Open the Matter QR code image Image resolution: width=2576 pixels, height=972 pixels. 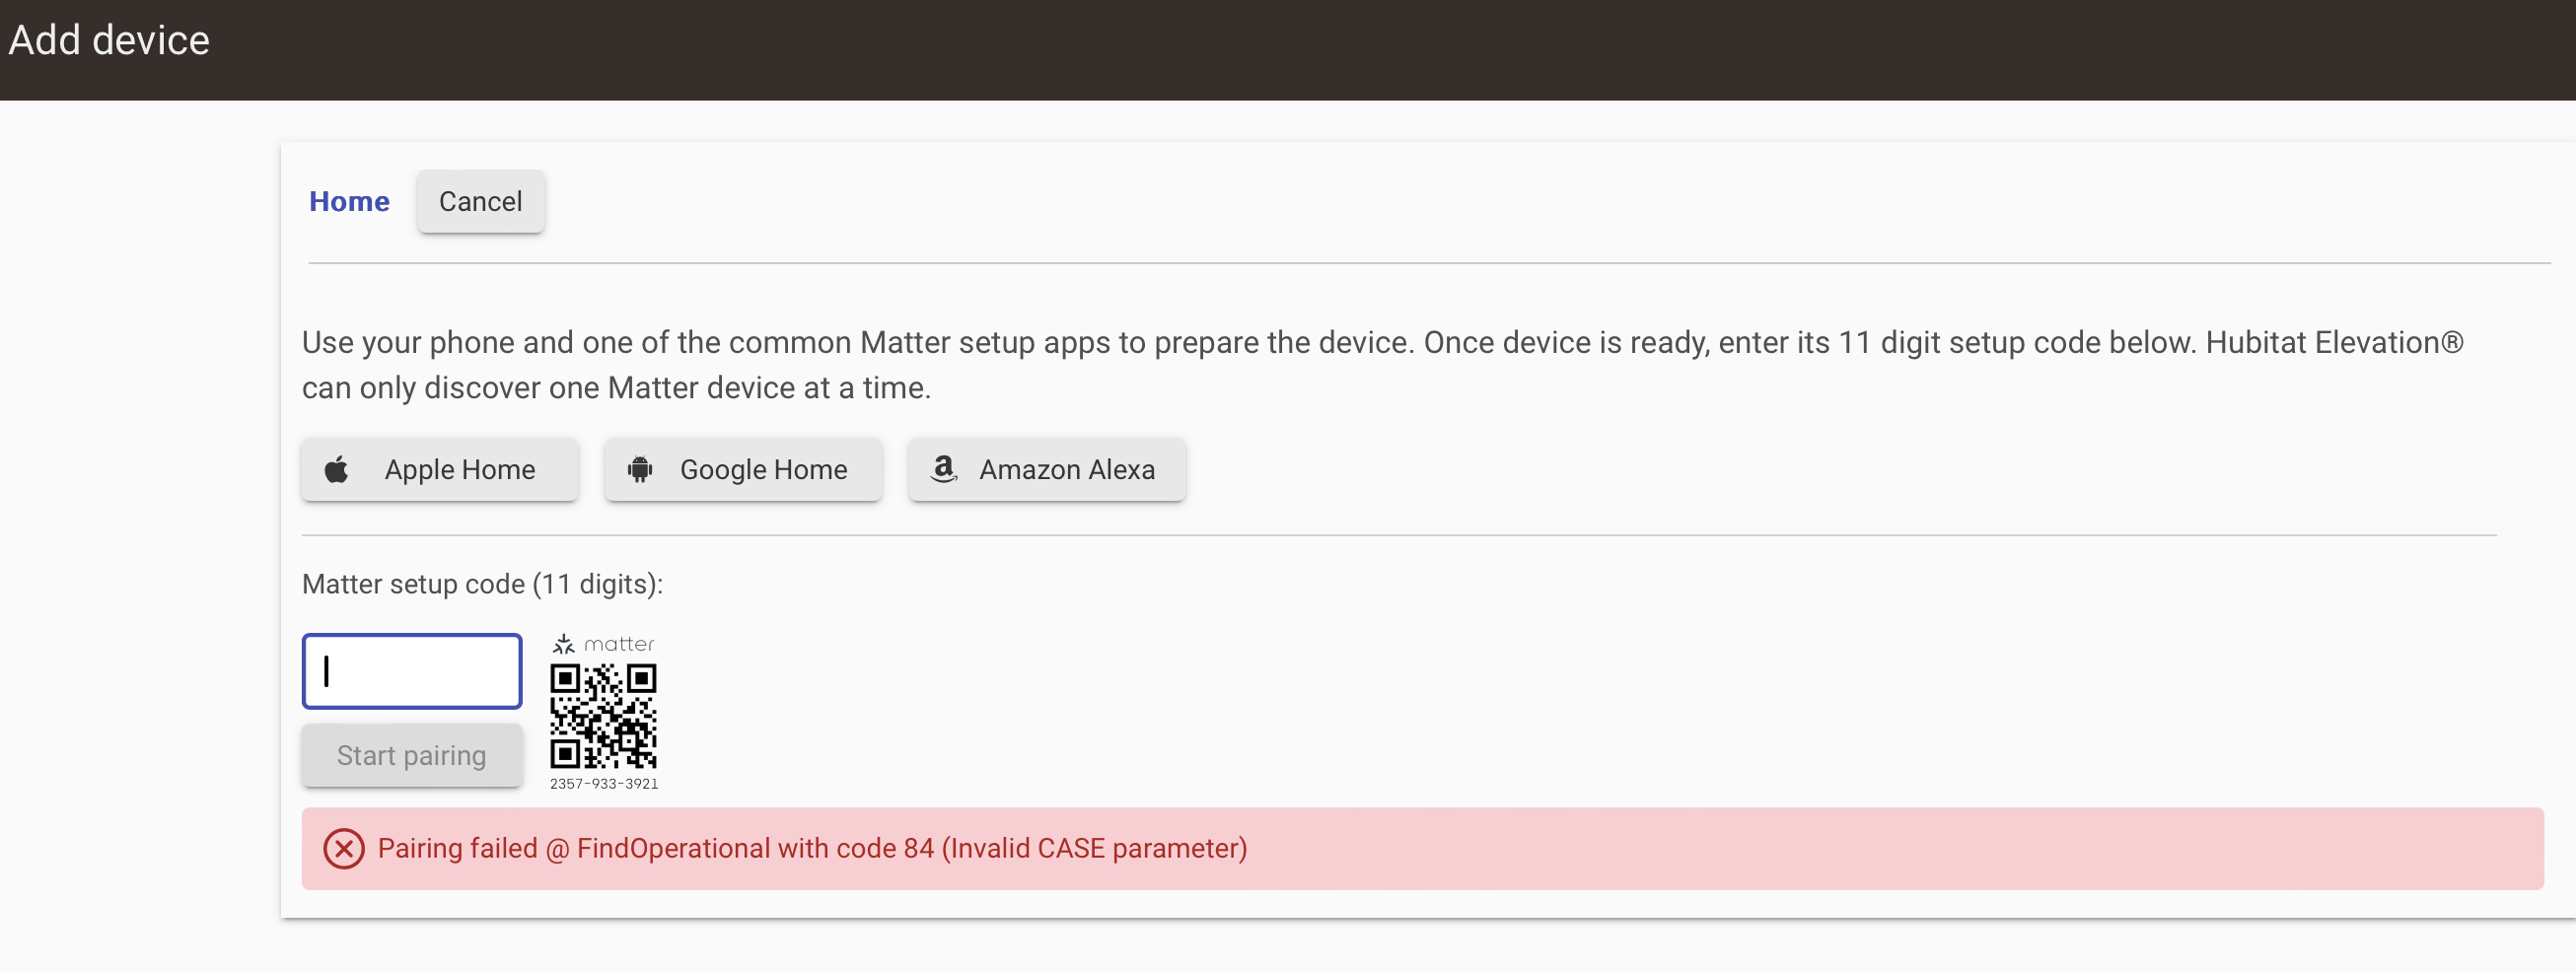pyautogui.click(x=603, y=716)
